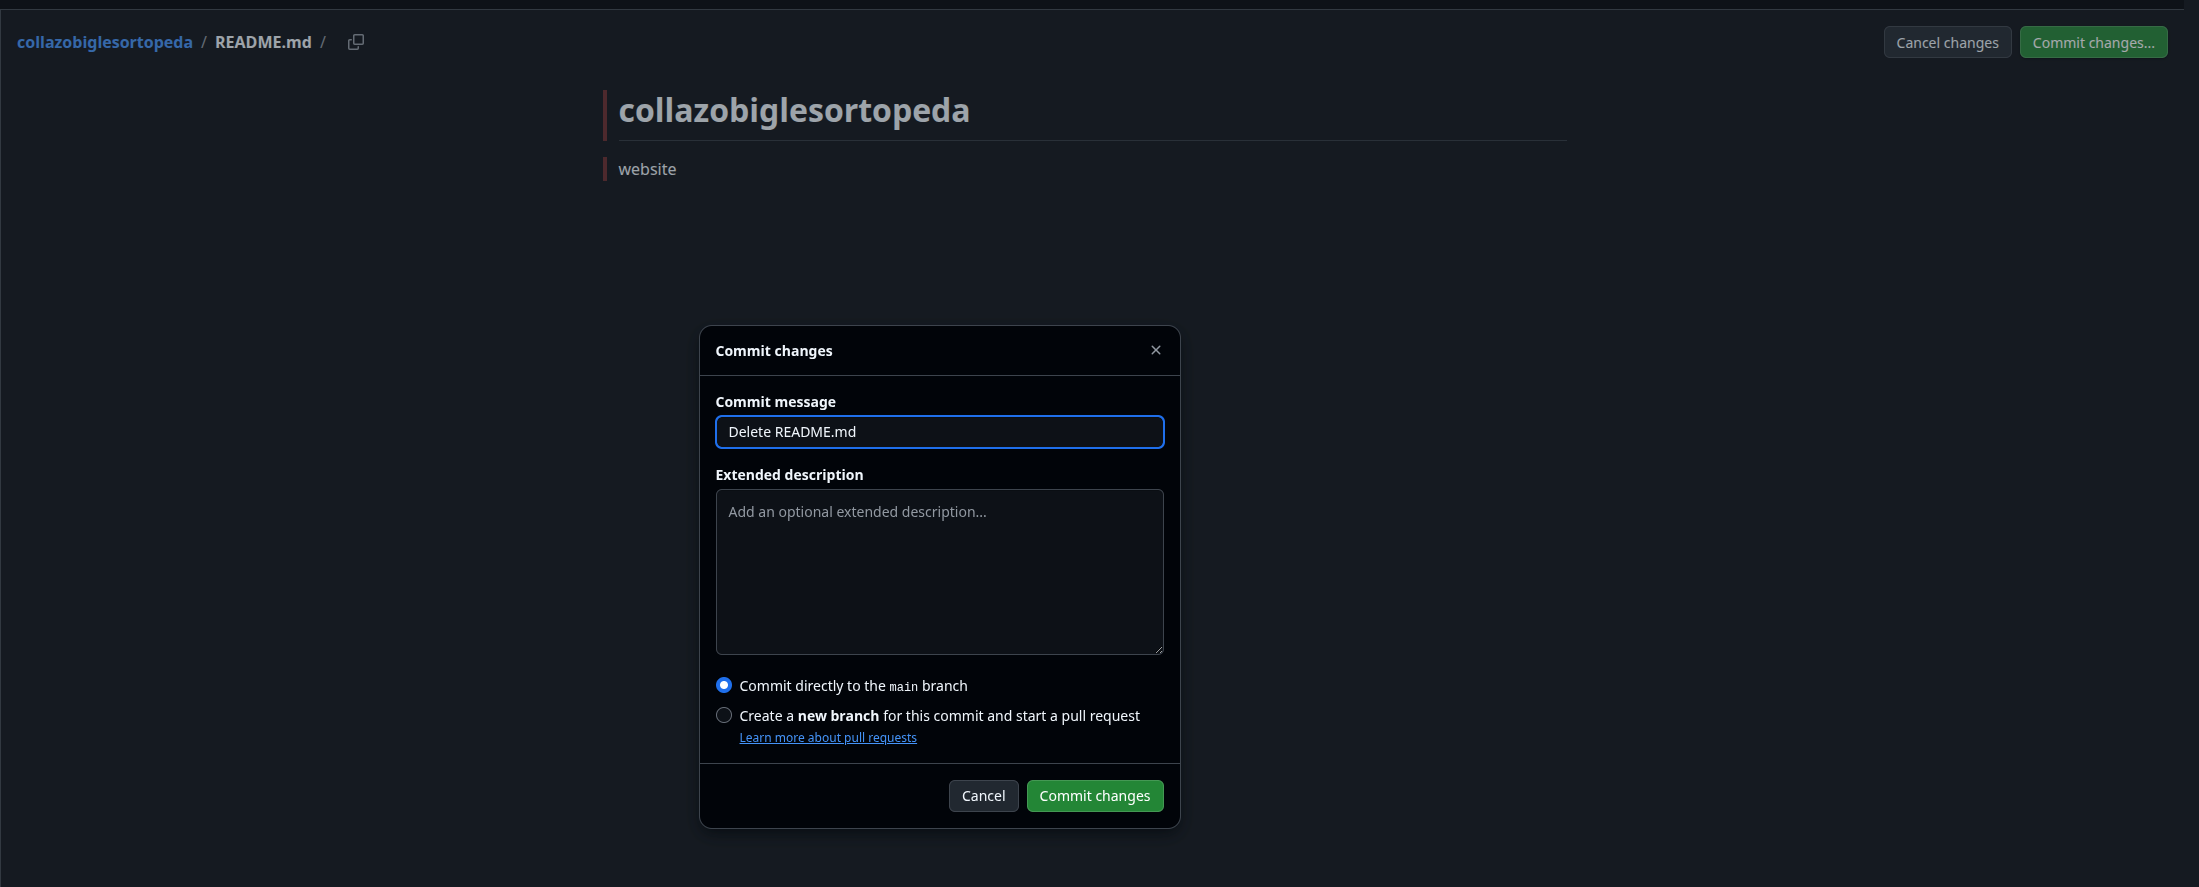Click Cancel in the commit dialog
This screenshot has height=887, width=2199.
(983, 796)
